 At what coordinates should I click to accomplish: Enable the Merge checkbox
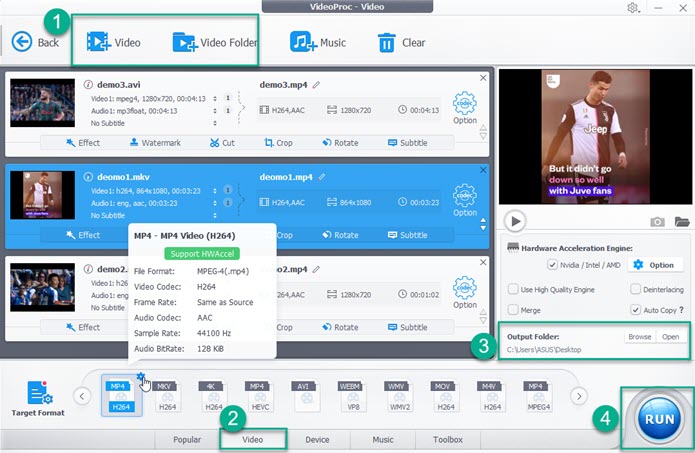[513, 310]
